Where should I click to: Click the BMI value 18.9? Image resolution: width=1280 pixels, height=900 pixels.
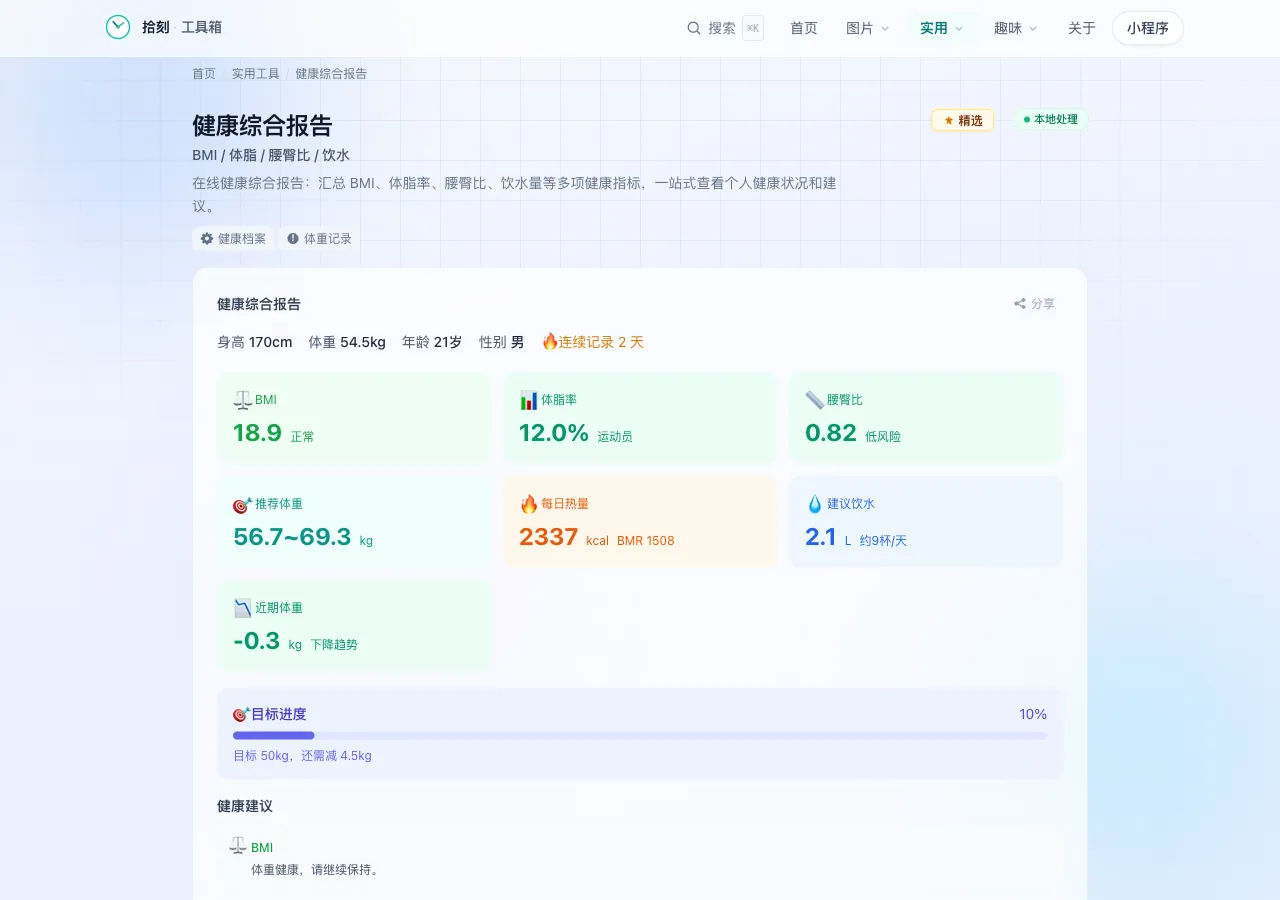click(x=257, y=433)
